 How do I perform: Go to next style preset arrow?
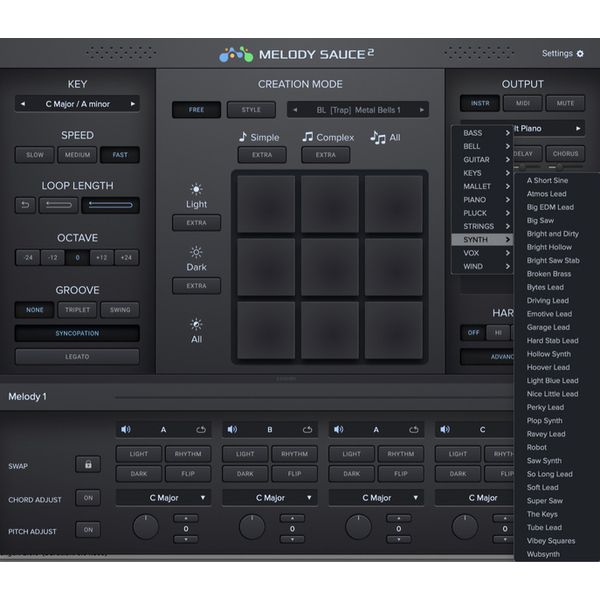422,110
